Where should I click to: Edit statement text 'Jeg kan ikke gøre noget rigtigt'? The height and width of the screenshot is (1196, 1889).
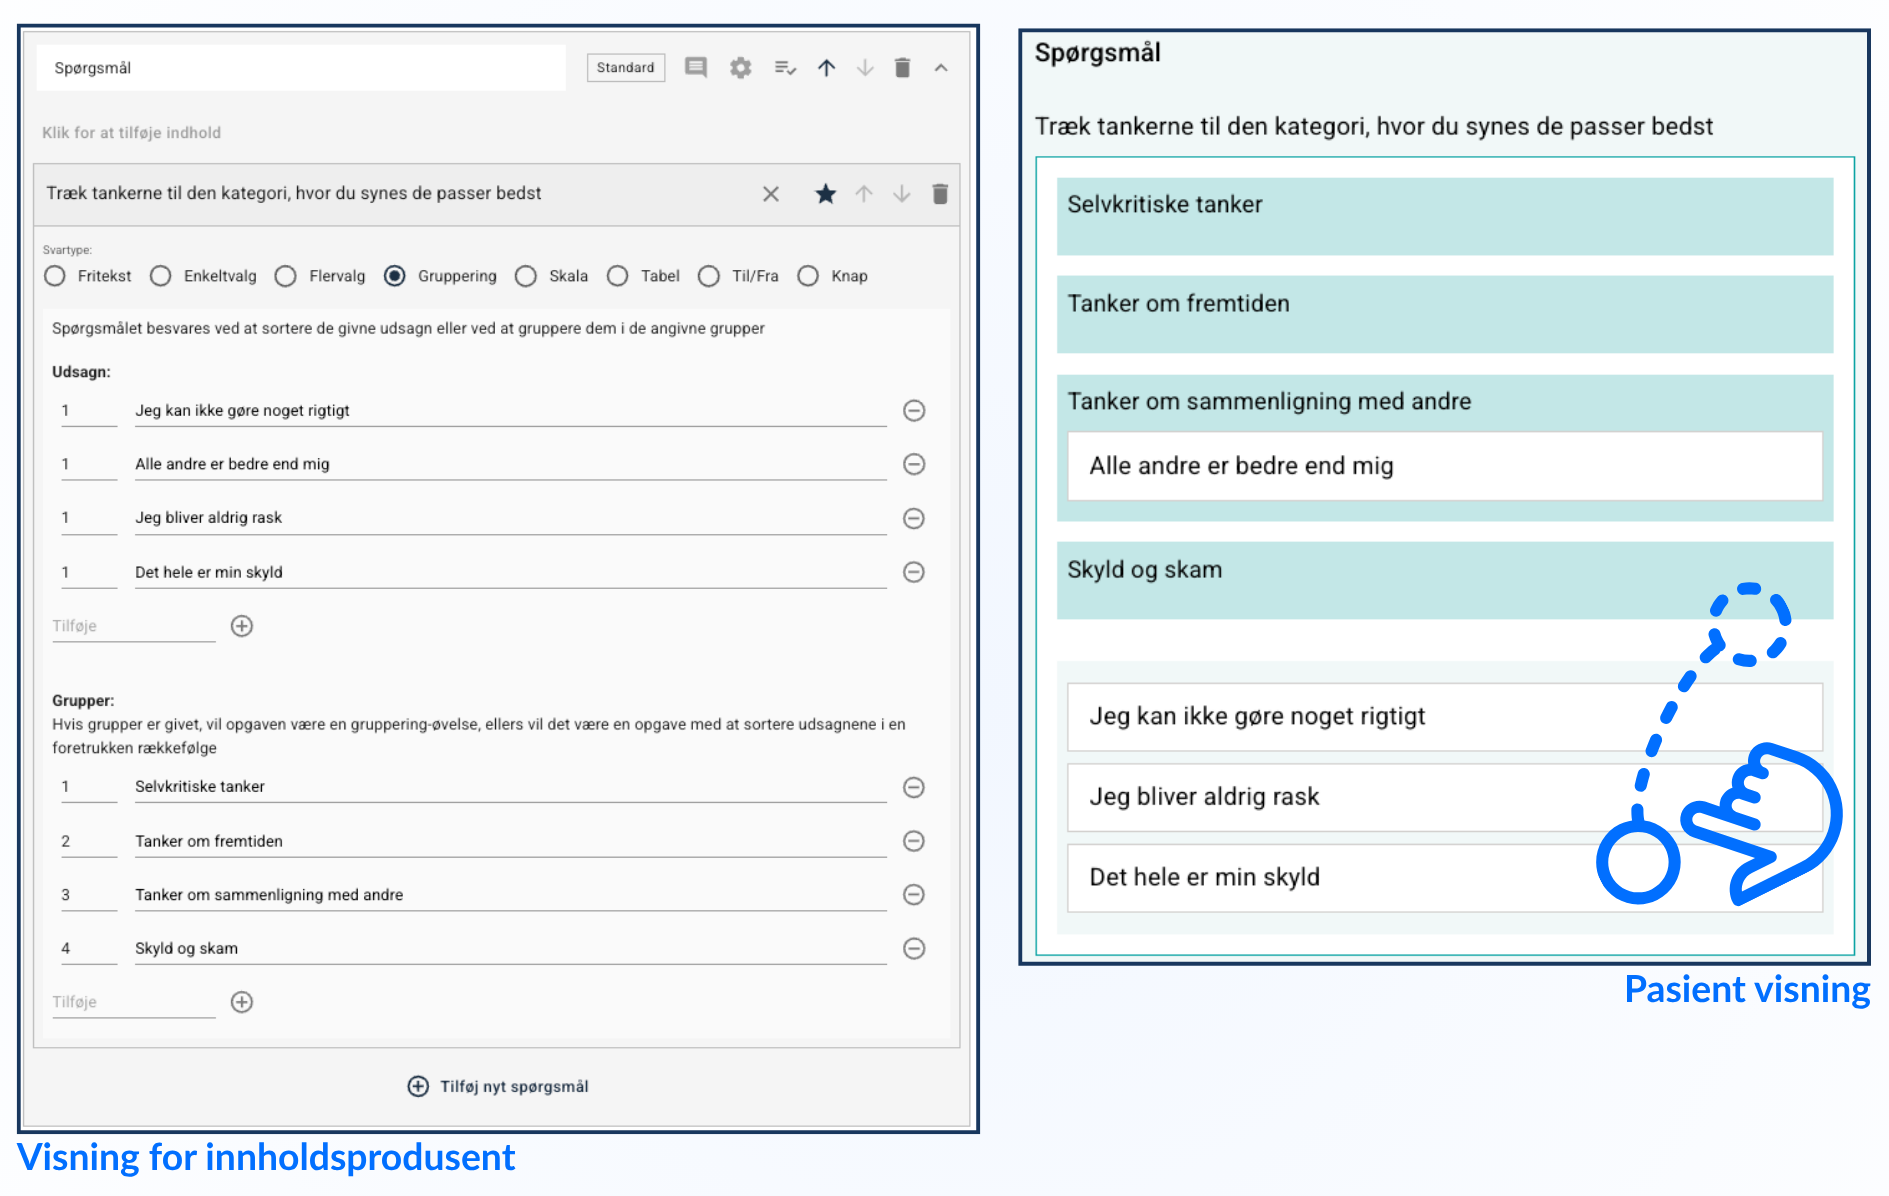coord(511,411)
